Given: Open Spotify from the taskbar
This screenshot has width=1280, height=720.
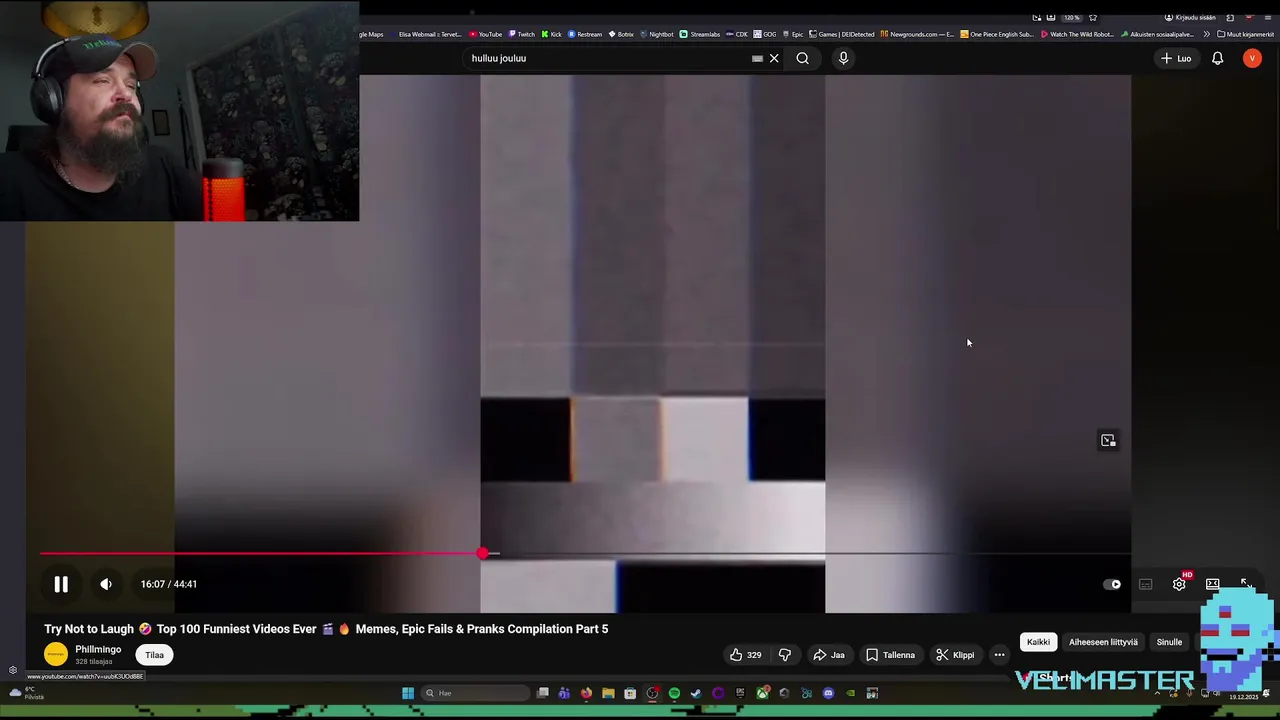Looking at the screenshot, I should click(x=674, y=693).
